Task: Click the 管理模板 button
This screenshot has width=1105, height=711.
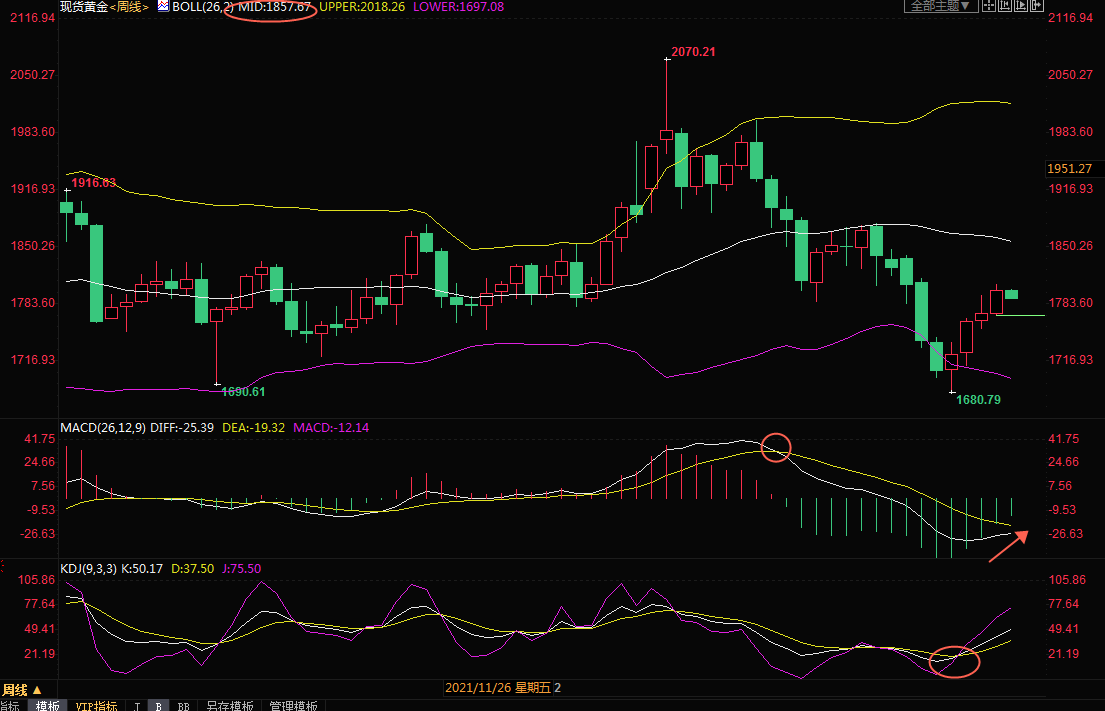Action: [x=294, y=705]
